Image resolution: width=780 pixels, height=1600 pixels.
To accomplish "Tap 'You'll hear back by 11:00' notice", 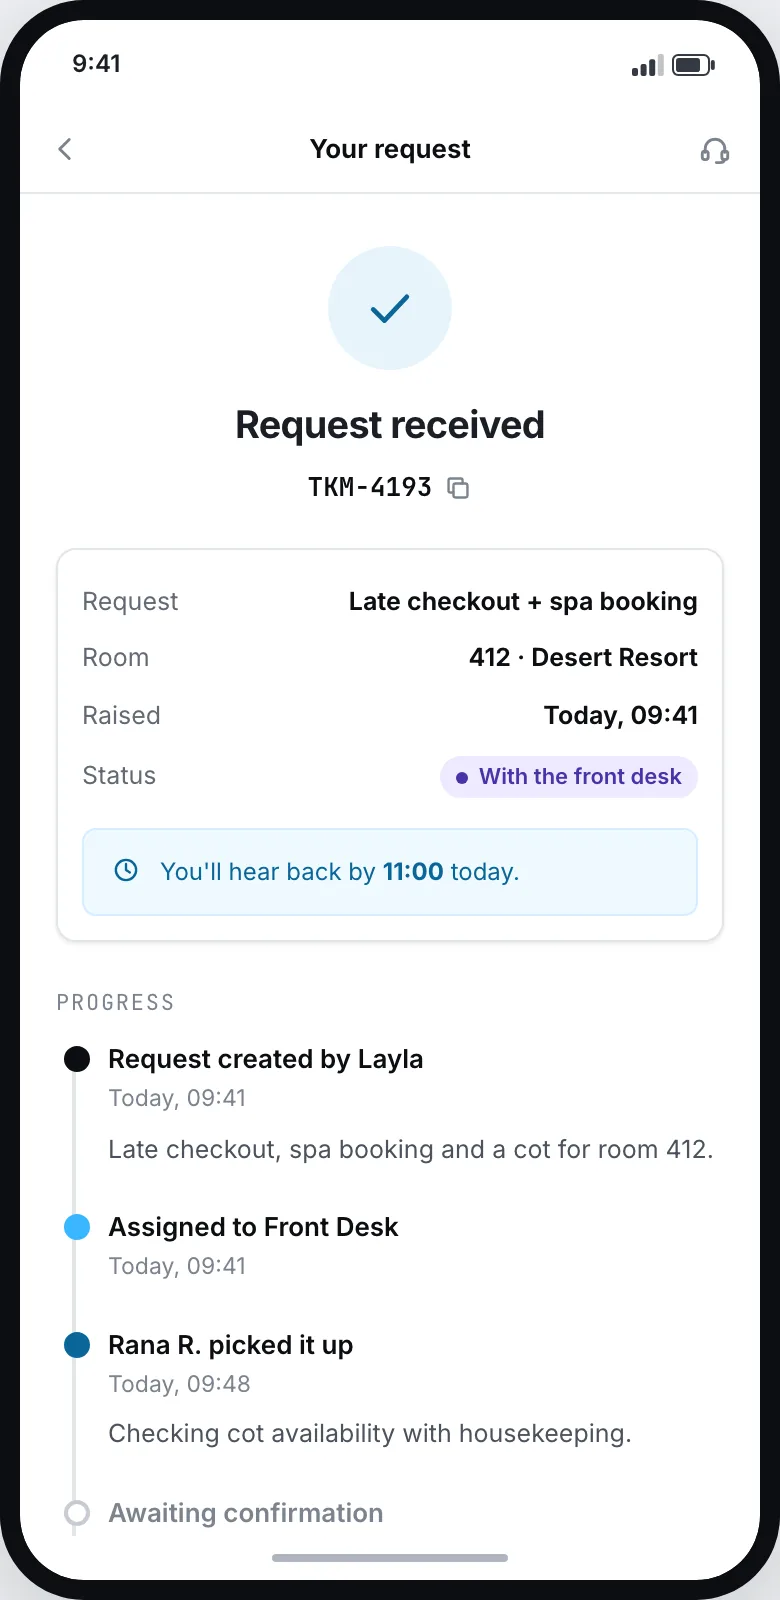I will [x=390, y=872].
